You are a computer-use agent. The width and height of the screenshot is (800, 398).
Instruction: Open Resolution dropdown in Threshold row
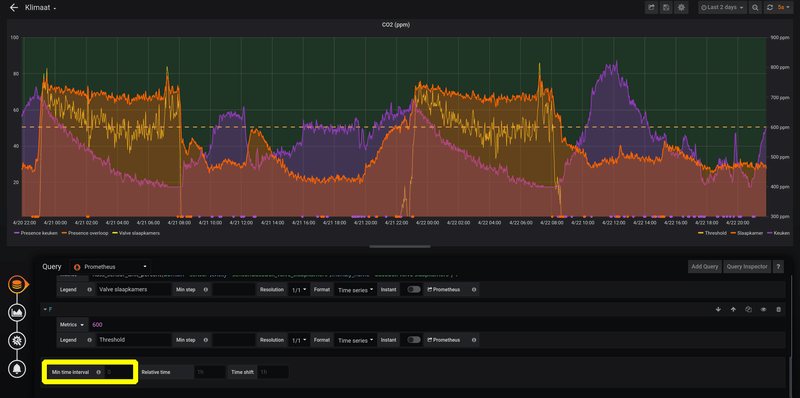(298, 340)
